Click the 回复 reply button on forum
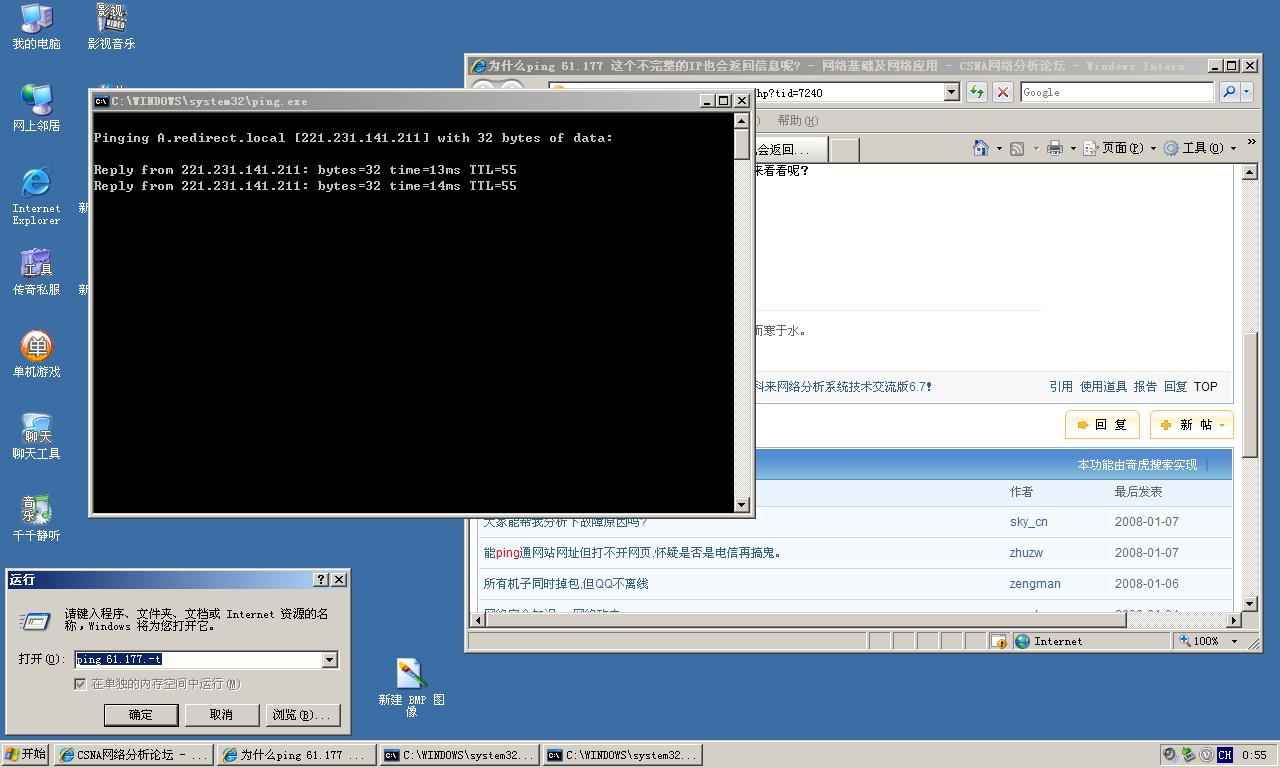The width and height of the screenshot is (1280, 768). coord(1102,424)
